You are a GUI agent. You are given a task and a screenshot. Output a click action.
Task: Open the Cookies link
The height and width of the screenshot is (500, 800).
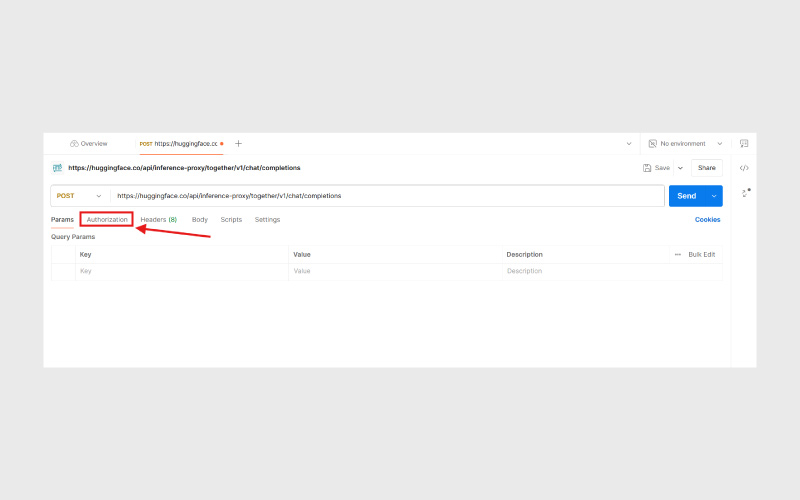pos(707,219)
